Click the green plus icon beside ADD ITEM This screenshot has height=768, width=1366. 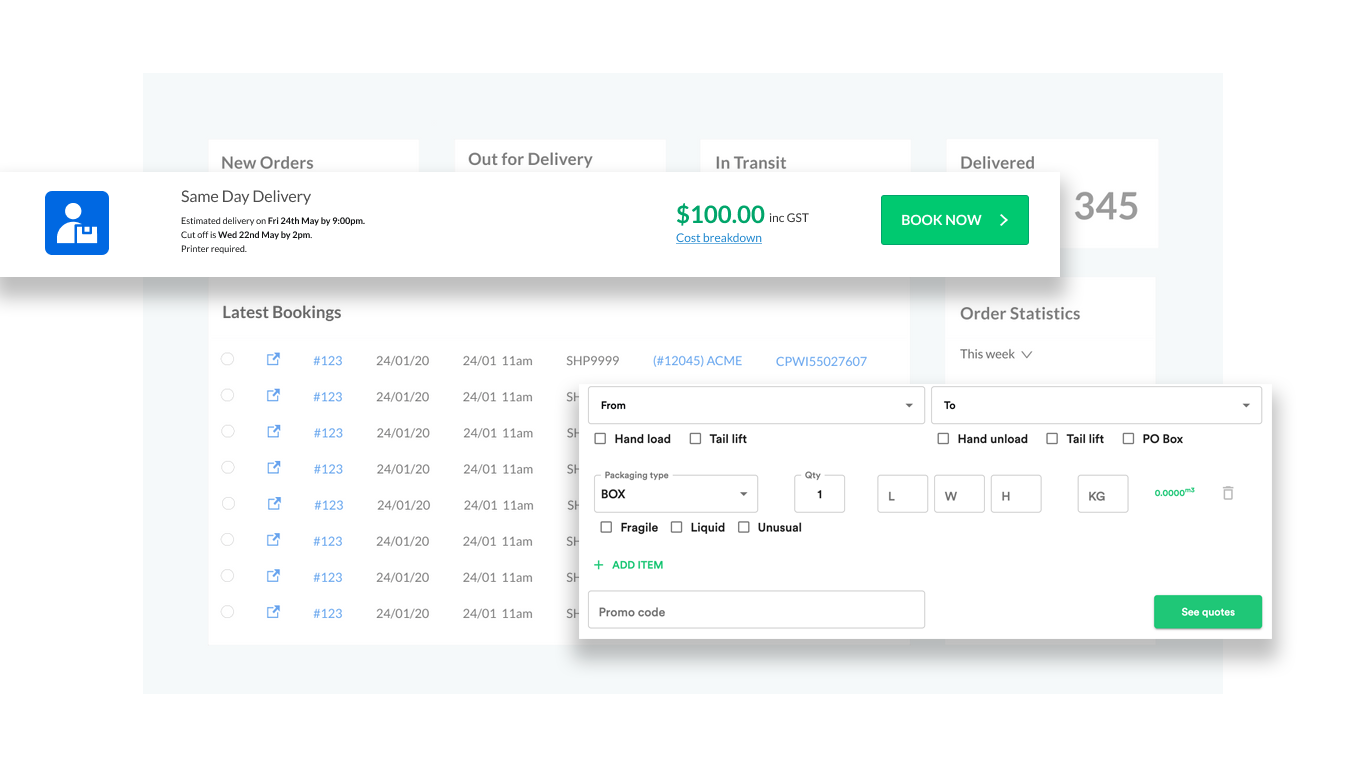[600, 564]
